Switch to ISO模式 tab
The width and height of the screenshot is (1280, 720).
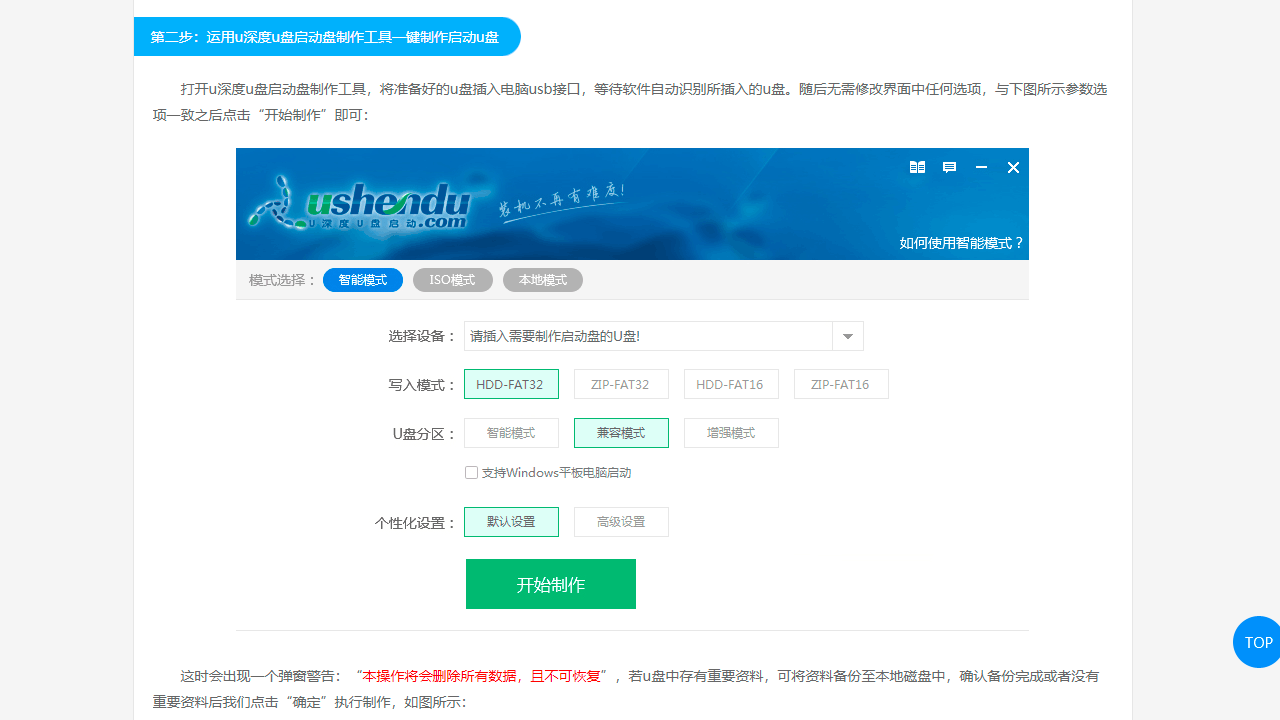[x=452, y=280]
